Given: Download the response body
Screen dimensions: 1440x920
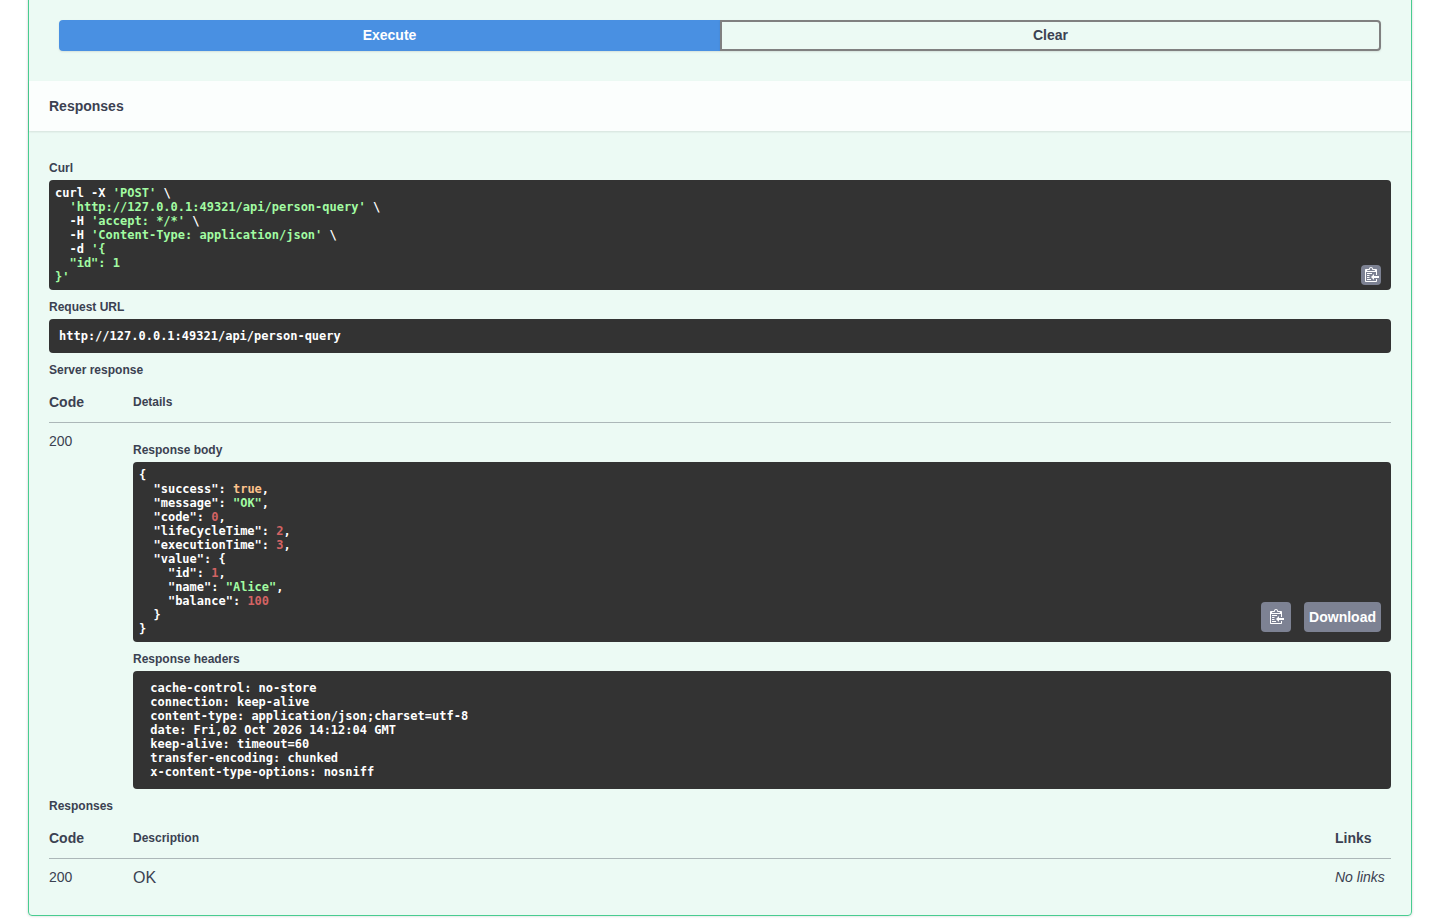Looking at the screenshot, I should [1342, 617].
